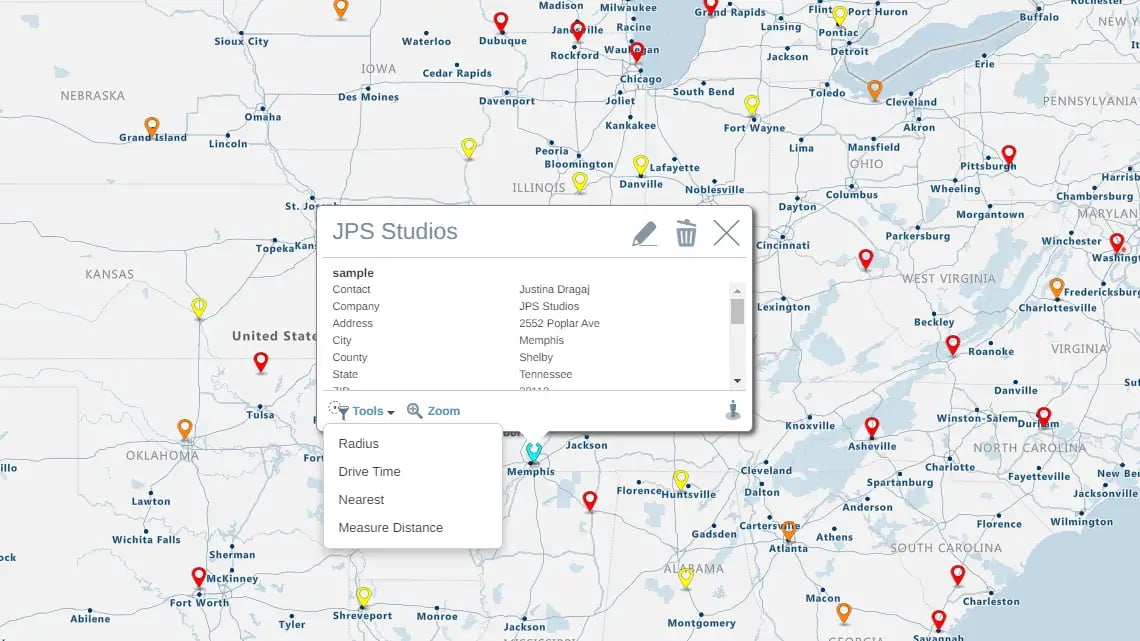Select the orange pin at Grand Island
1140x641 pixels.
151,127
